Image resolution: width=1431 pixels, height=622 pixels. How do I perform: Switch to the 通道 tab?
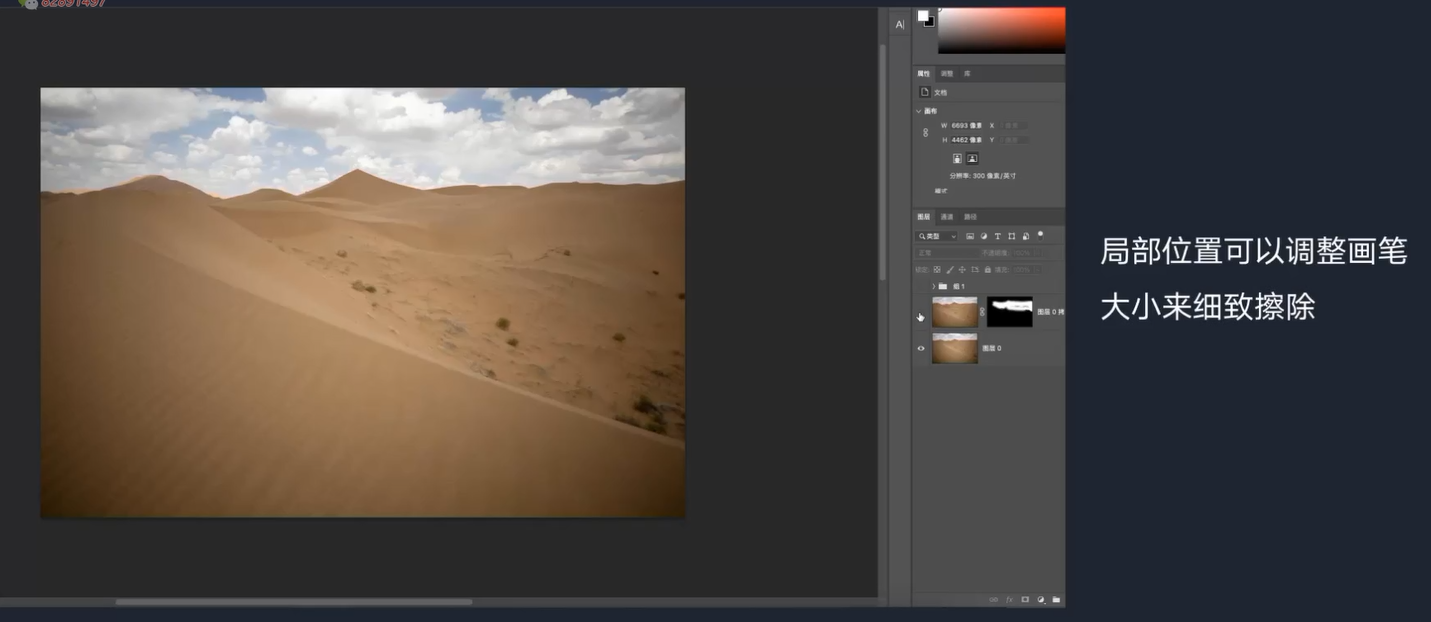tap(947, 217)
